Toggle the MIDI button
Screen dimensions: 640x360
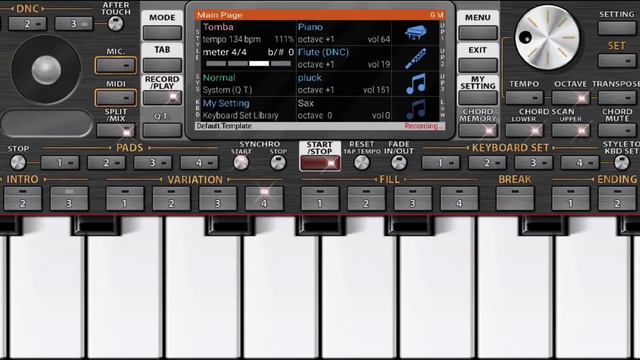(x=116, y=98)
